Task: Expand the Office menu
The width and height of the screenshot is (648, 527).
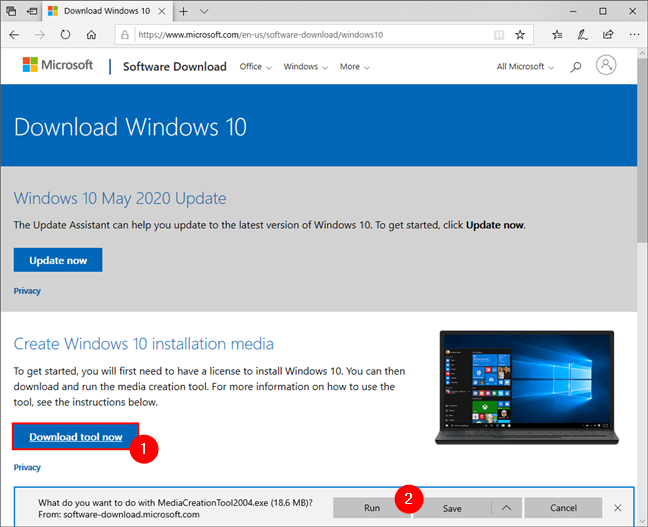Action: (x=255, y=67)
